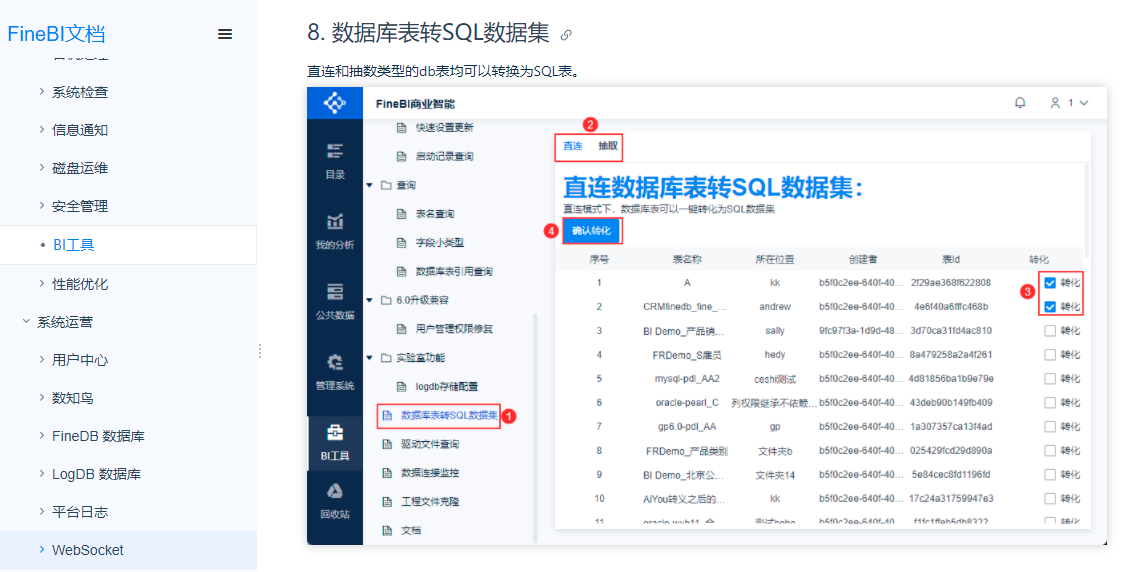The image size is (1130, 572).
Task: Click the notification bell icon
Action: click(1020, 103)
